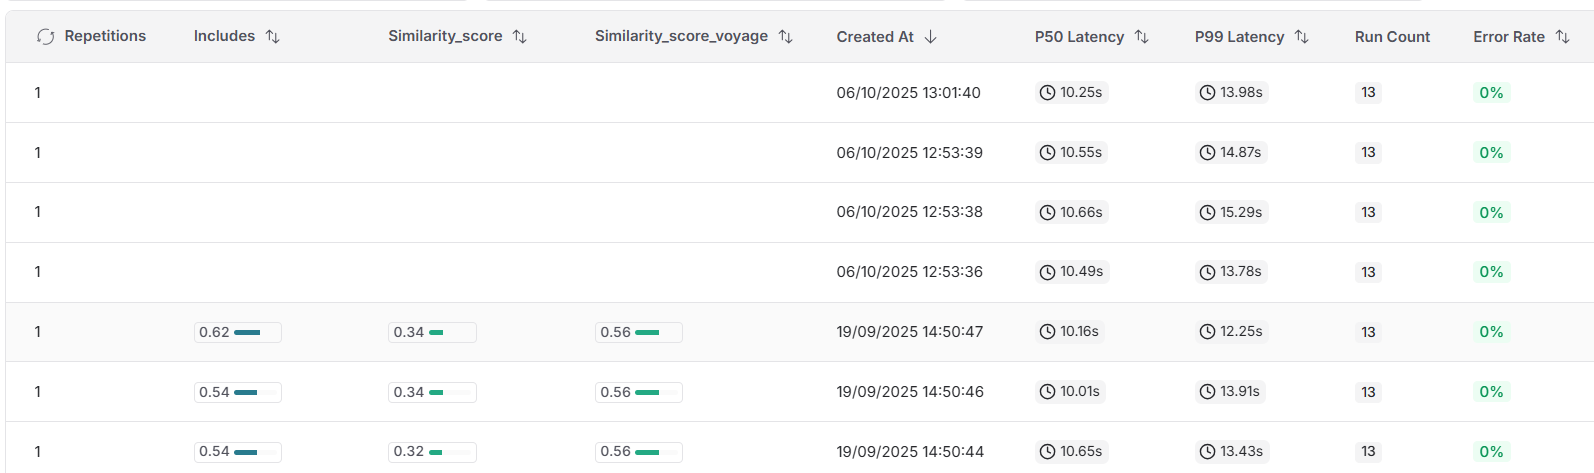Select row created 19/09/2025 14:50:46
Screen dimensions: 1594x473
[x=910, y=392]
